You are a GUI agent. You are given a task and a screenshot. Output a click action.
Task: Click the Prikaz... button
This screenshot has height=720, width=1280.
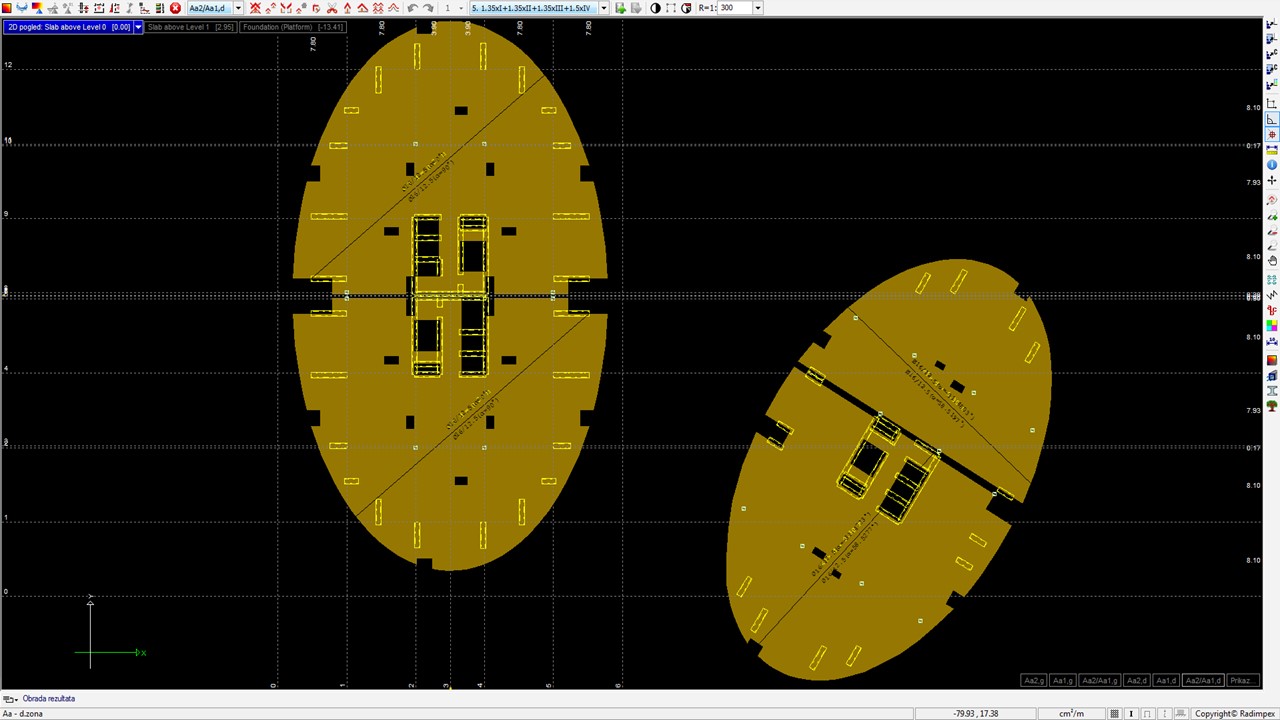pos(1241,681)
